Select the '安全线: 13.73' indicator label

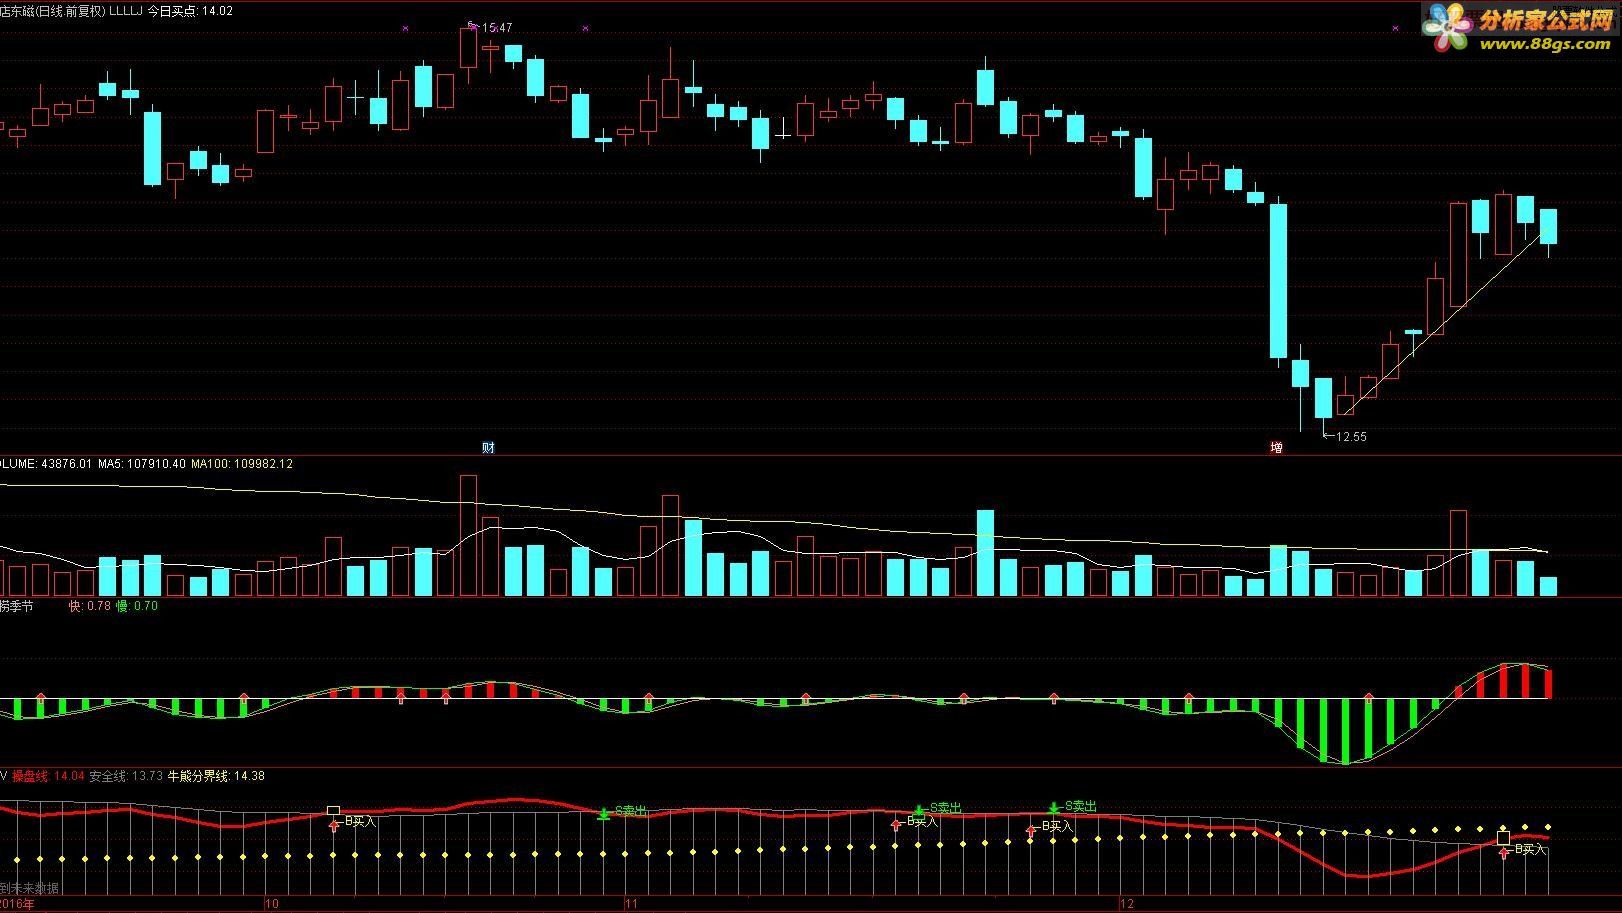point(126,776)
